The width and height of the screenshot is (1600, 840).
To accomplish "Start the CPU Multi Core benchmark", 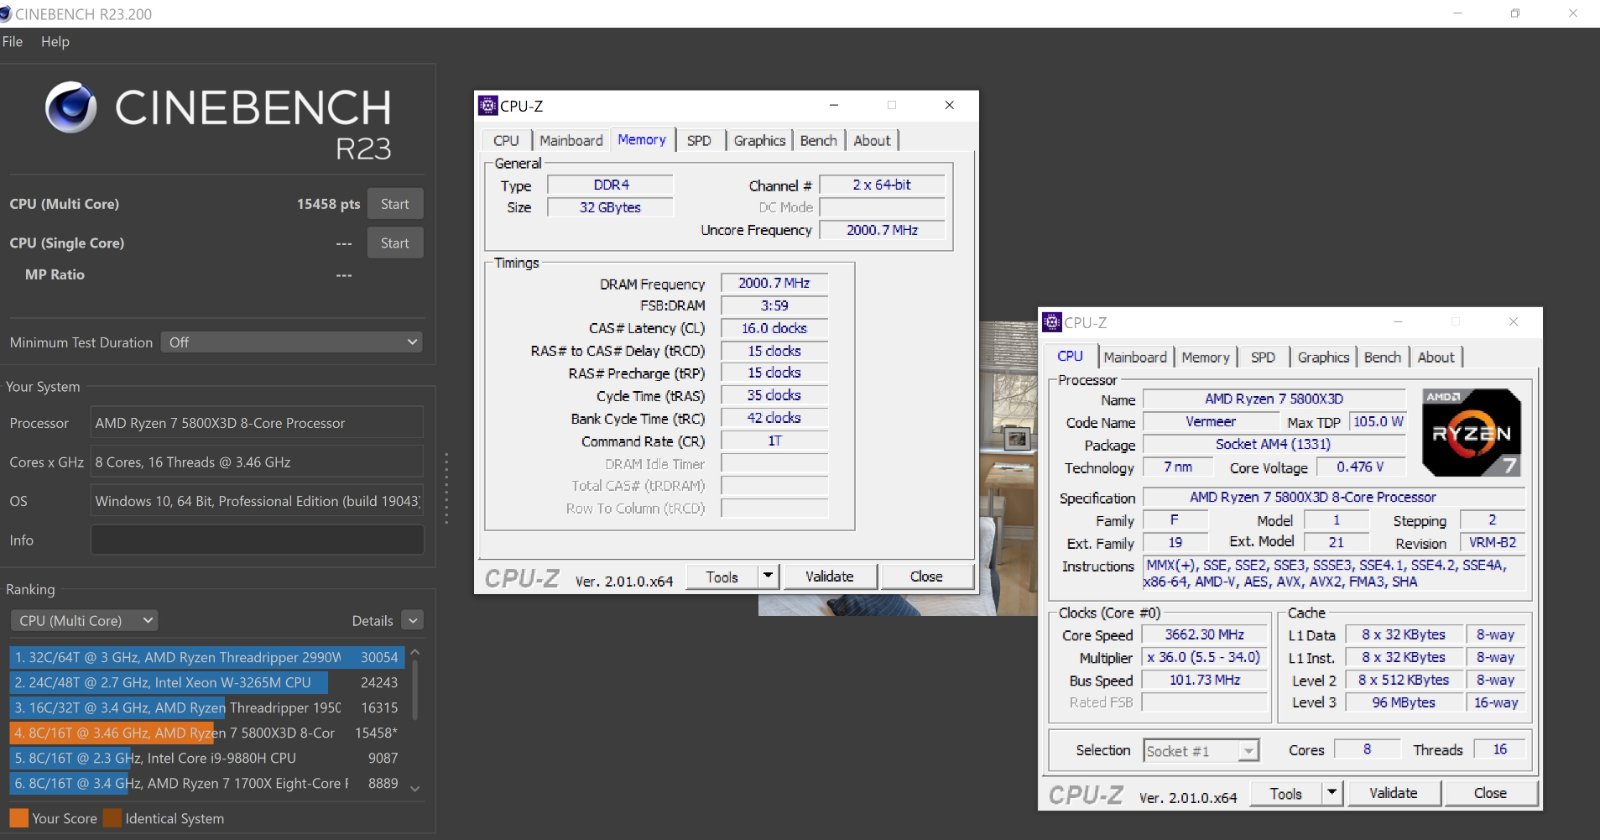I will point(395,204).
